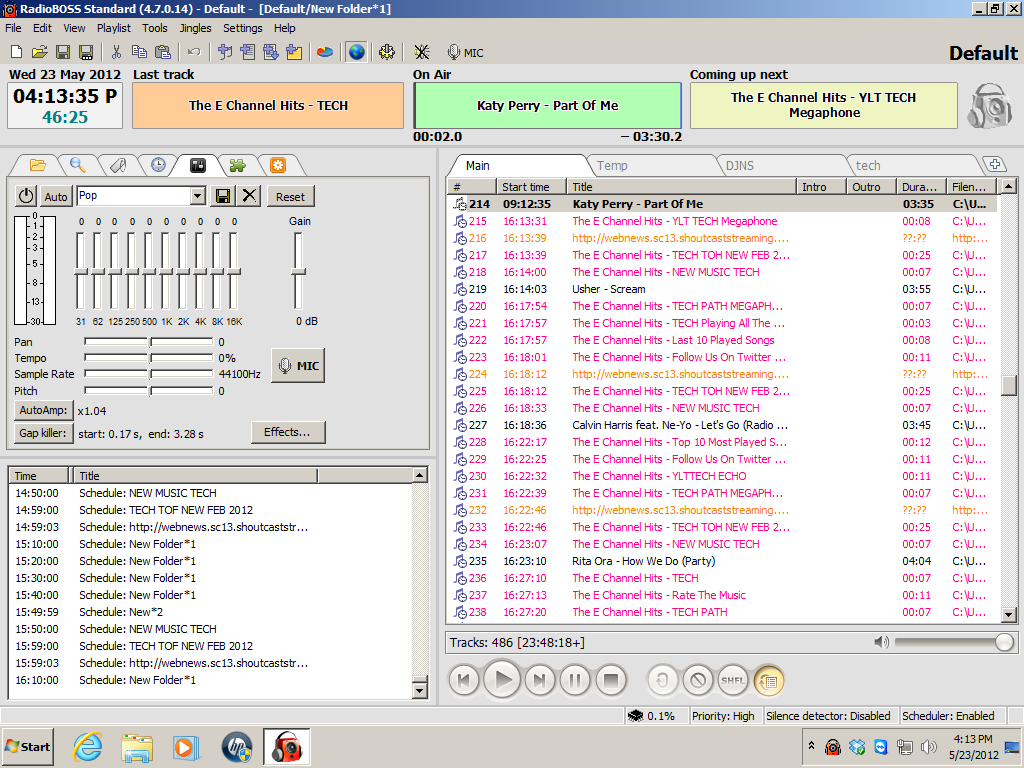
Task: Click the main volume slider
Action: (954, 643)
